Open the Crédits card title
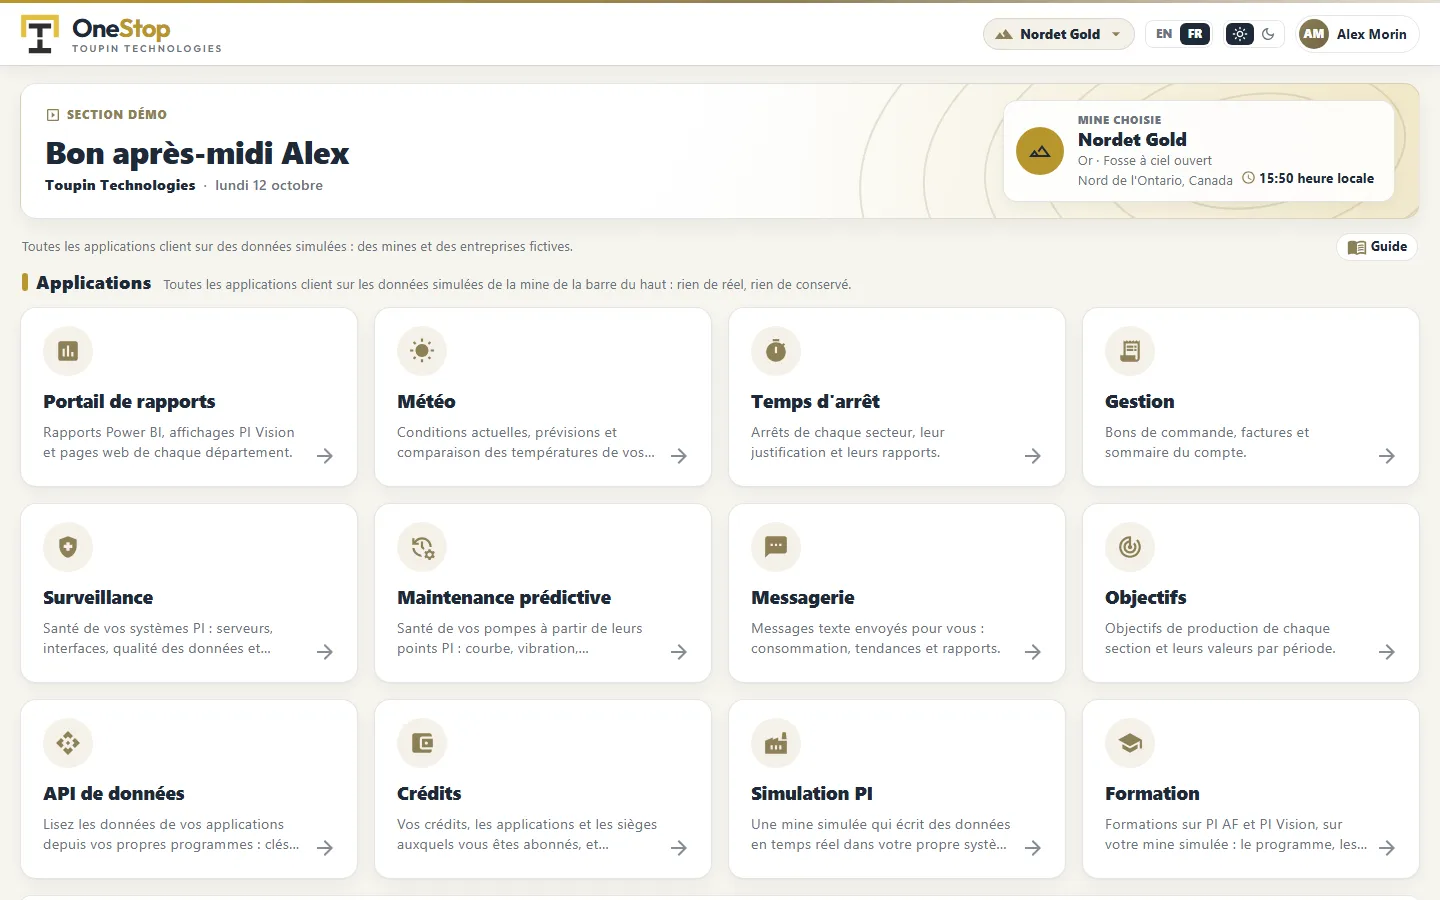The height and width of the screenshot is (900, 1440). click(429, 793)
